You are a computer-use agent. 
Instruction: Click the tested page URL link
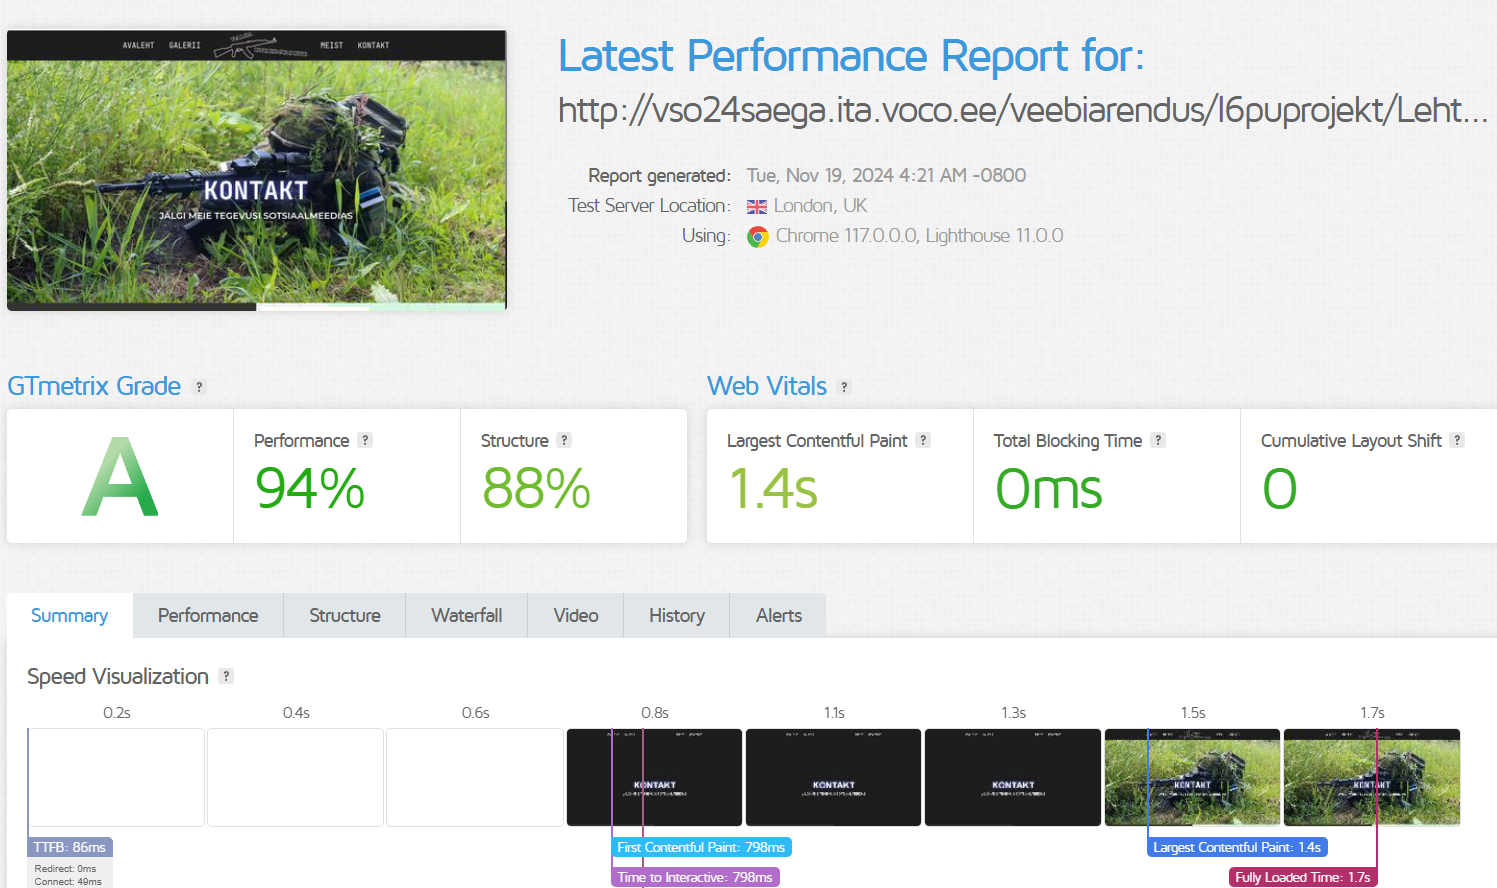point(1021,110)
